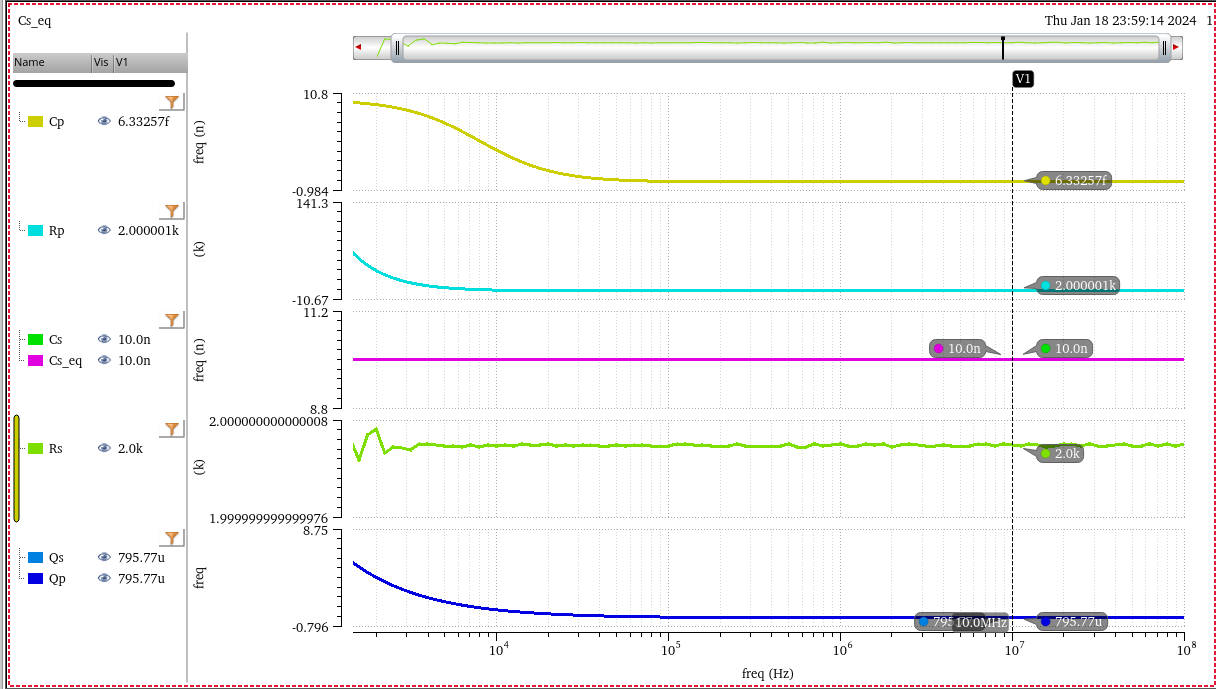Click the red right arrow on the zoom bar

click(1176, 47)
